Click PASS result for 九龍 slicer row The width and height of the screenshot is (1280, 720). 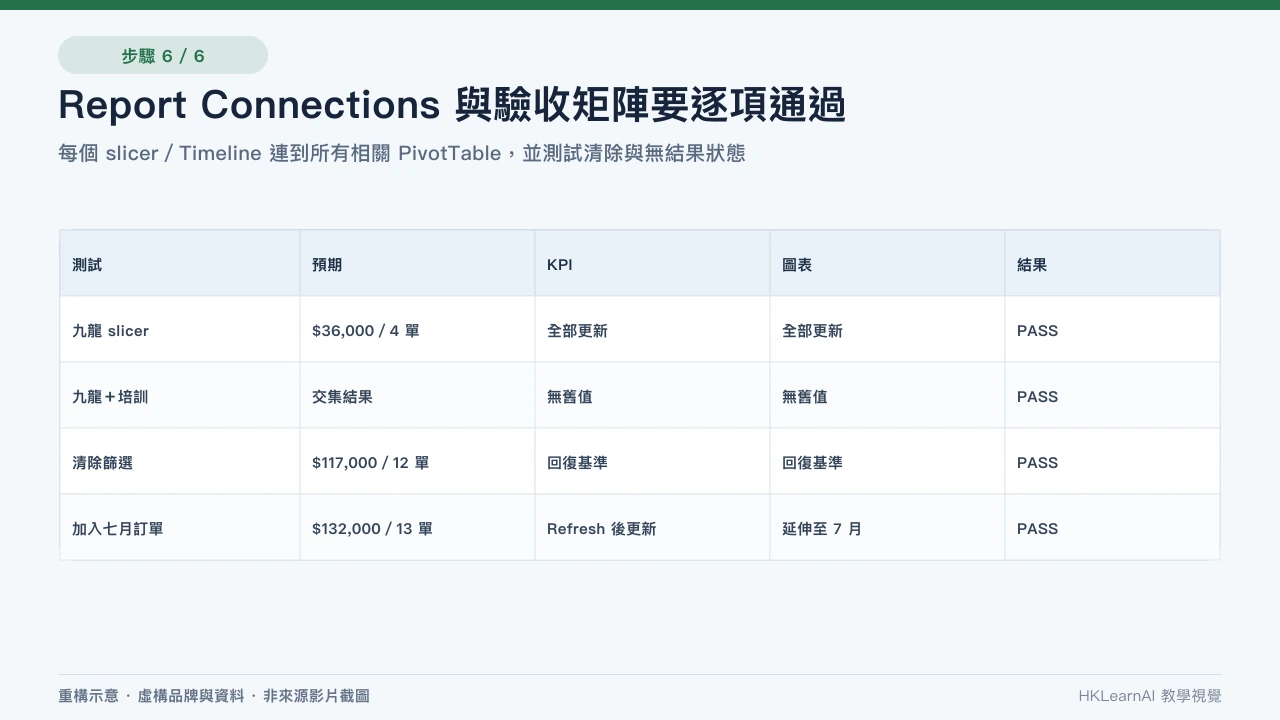(1112, 330)
